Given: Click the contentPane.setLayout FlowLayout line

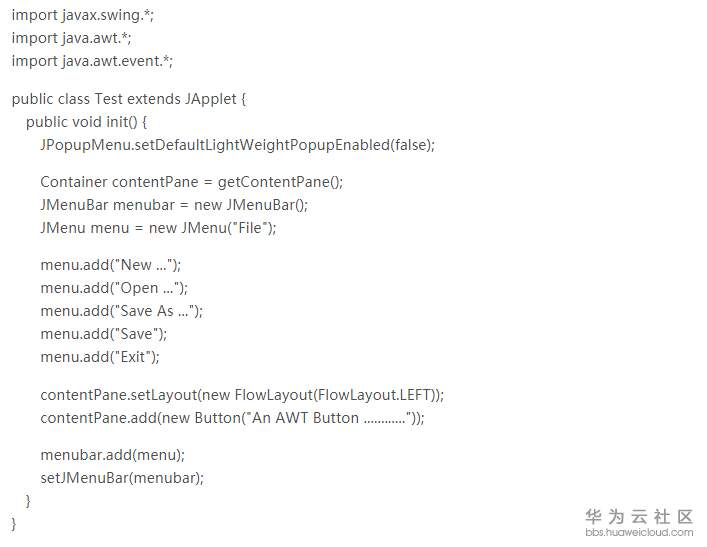Looking at the screenshot, I should point(242,394).
